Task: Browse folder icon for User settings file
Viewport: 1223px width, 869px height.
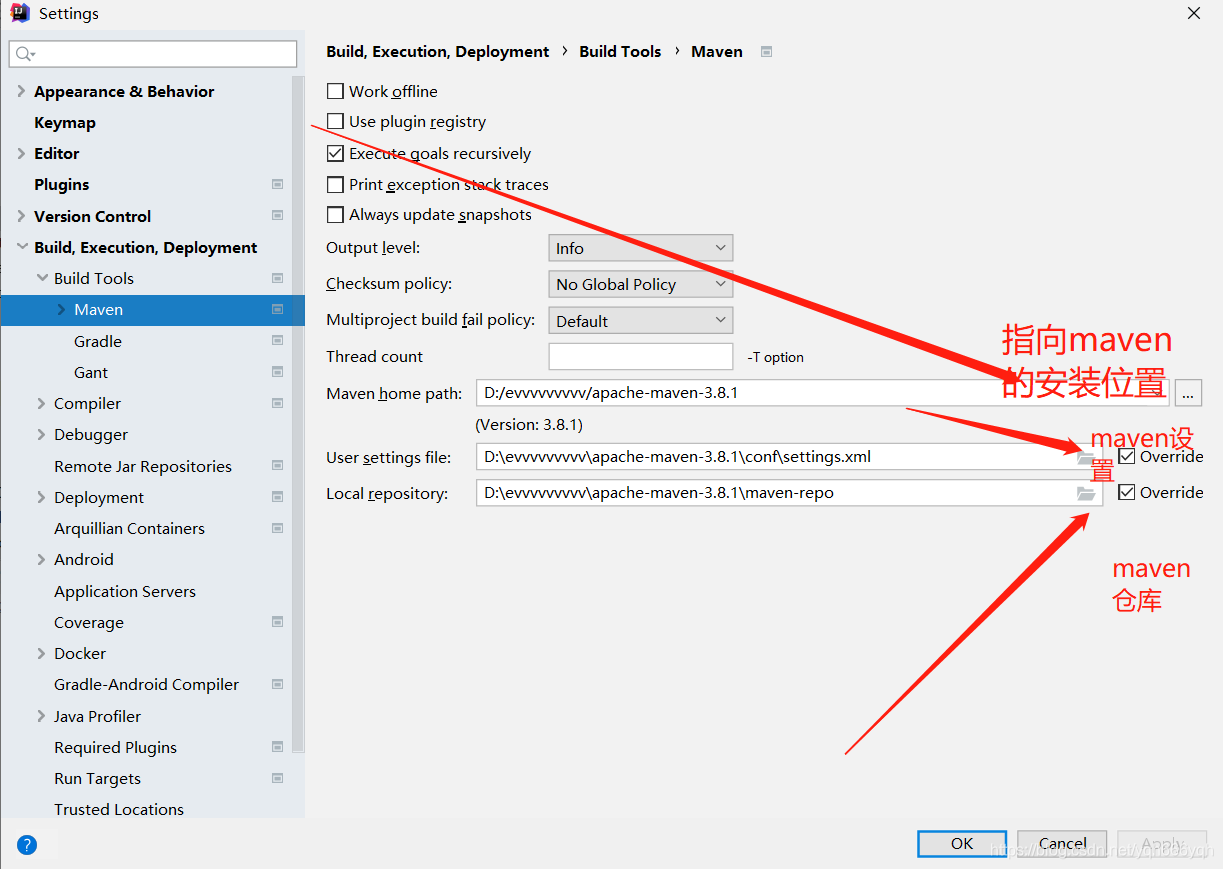Action: coord(1086,457)
